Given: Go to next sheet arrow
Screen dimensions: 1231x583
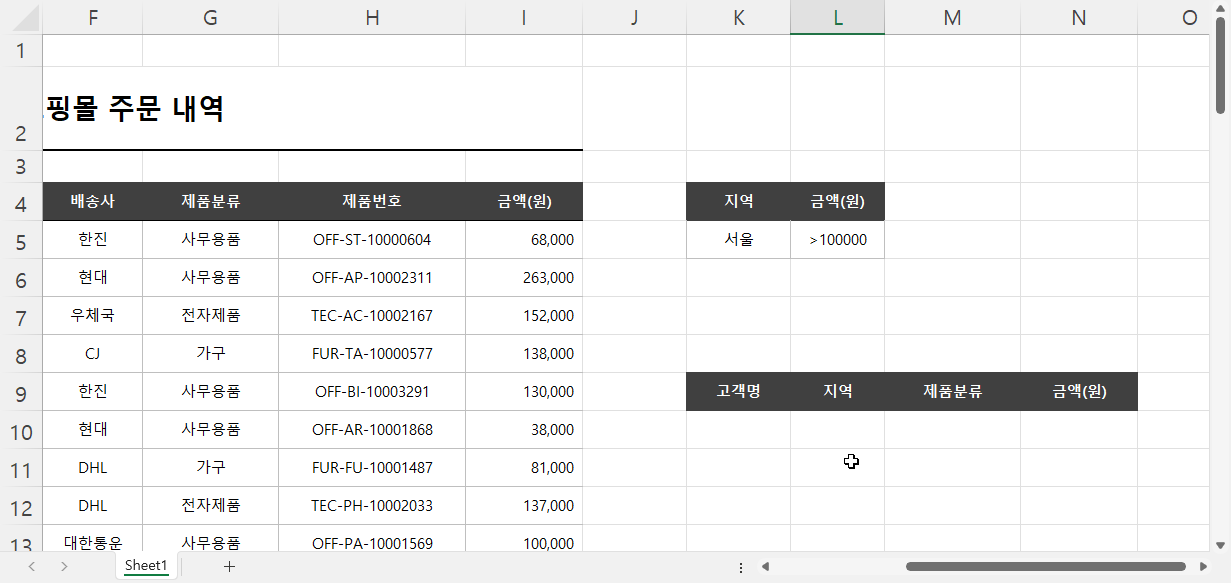Looking at the screenshot, I should tap(64, 566).
